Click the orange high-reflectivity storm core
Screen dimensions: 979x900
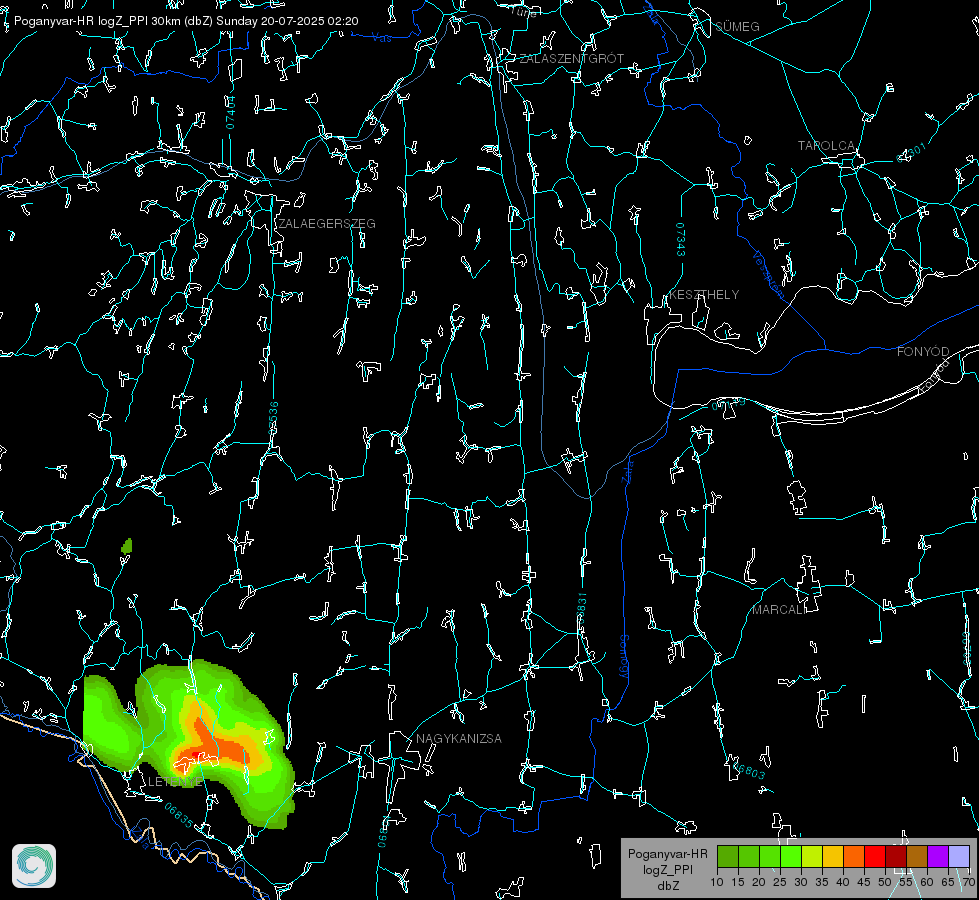tap(214, 749)
